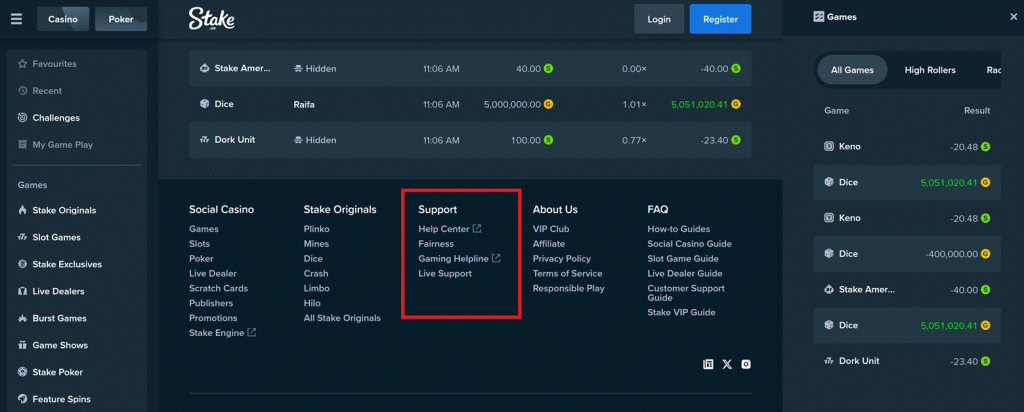Click the Burst Games icon
The width and height of the screenshot is (1024, 412).
[23, 319]
